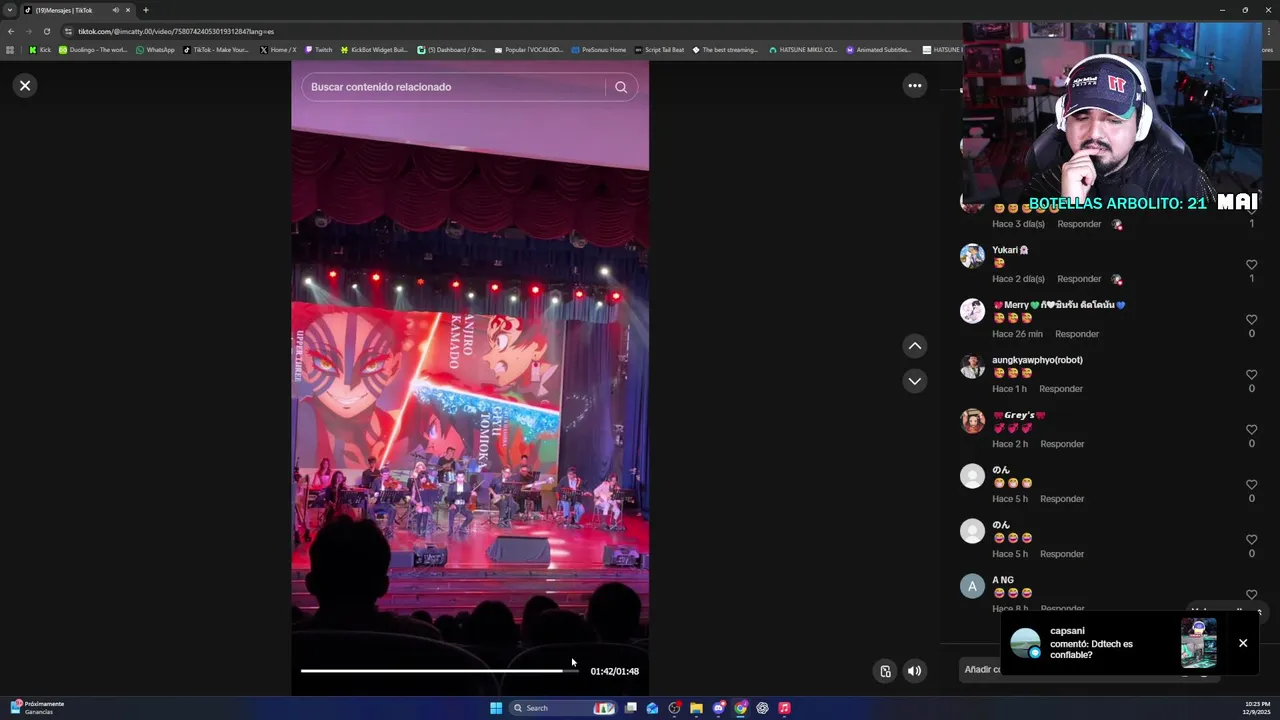The width and height of the screenshot is (1280, 720).
Task: Open the clock and date in tray
Action: point(1257,708)
